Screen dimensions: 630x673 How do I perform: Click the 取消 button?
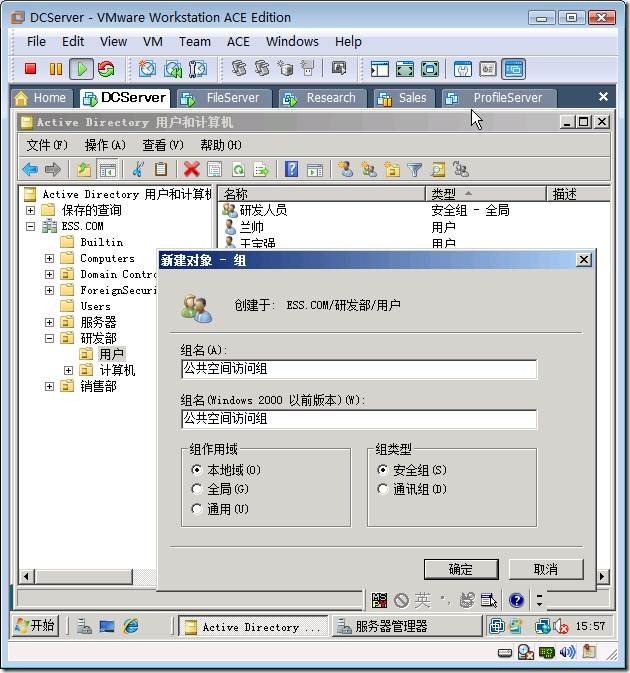click(546, 570)
